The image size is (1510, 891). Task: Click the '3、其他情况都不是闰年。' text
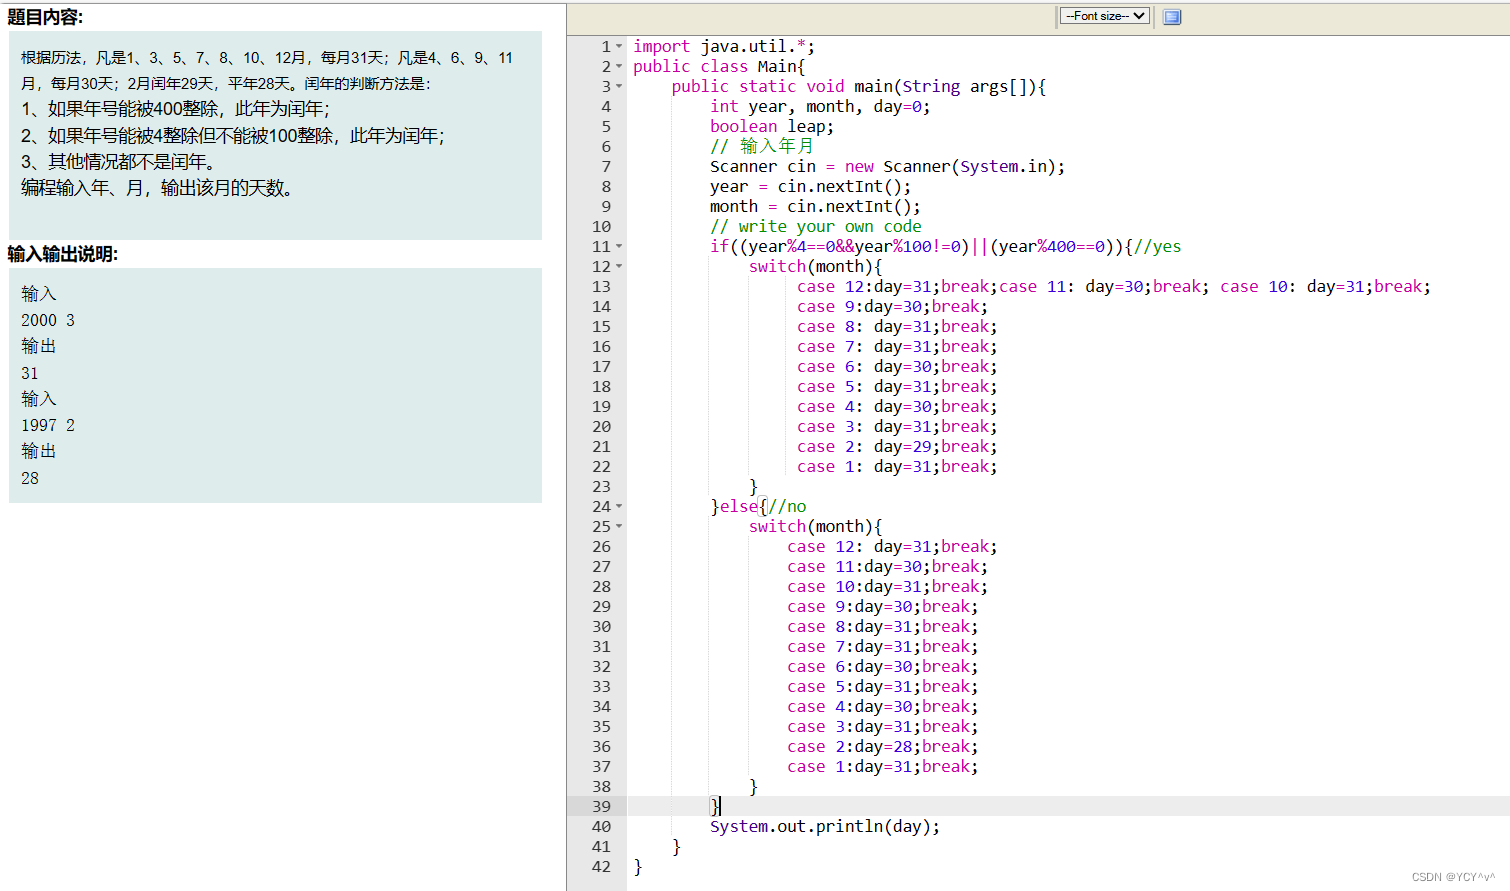121,161
